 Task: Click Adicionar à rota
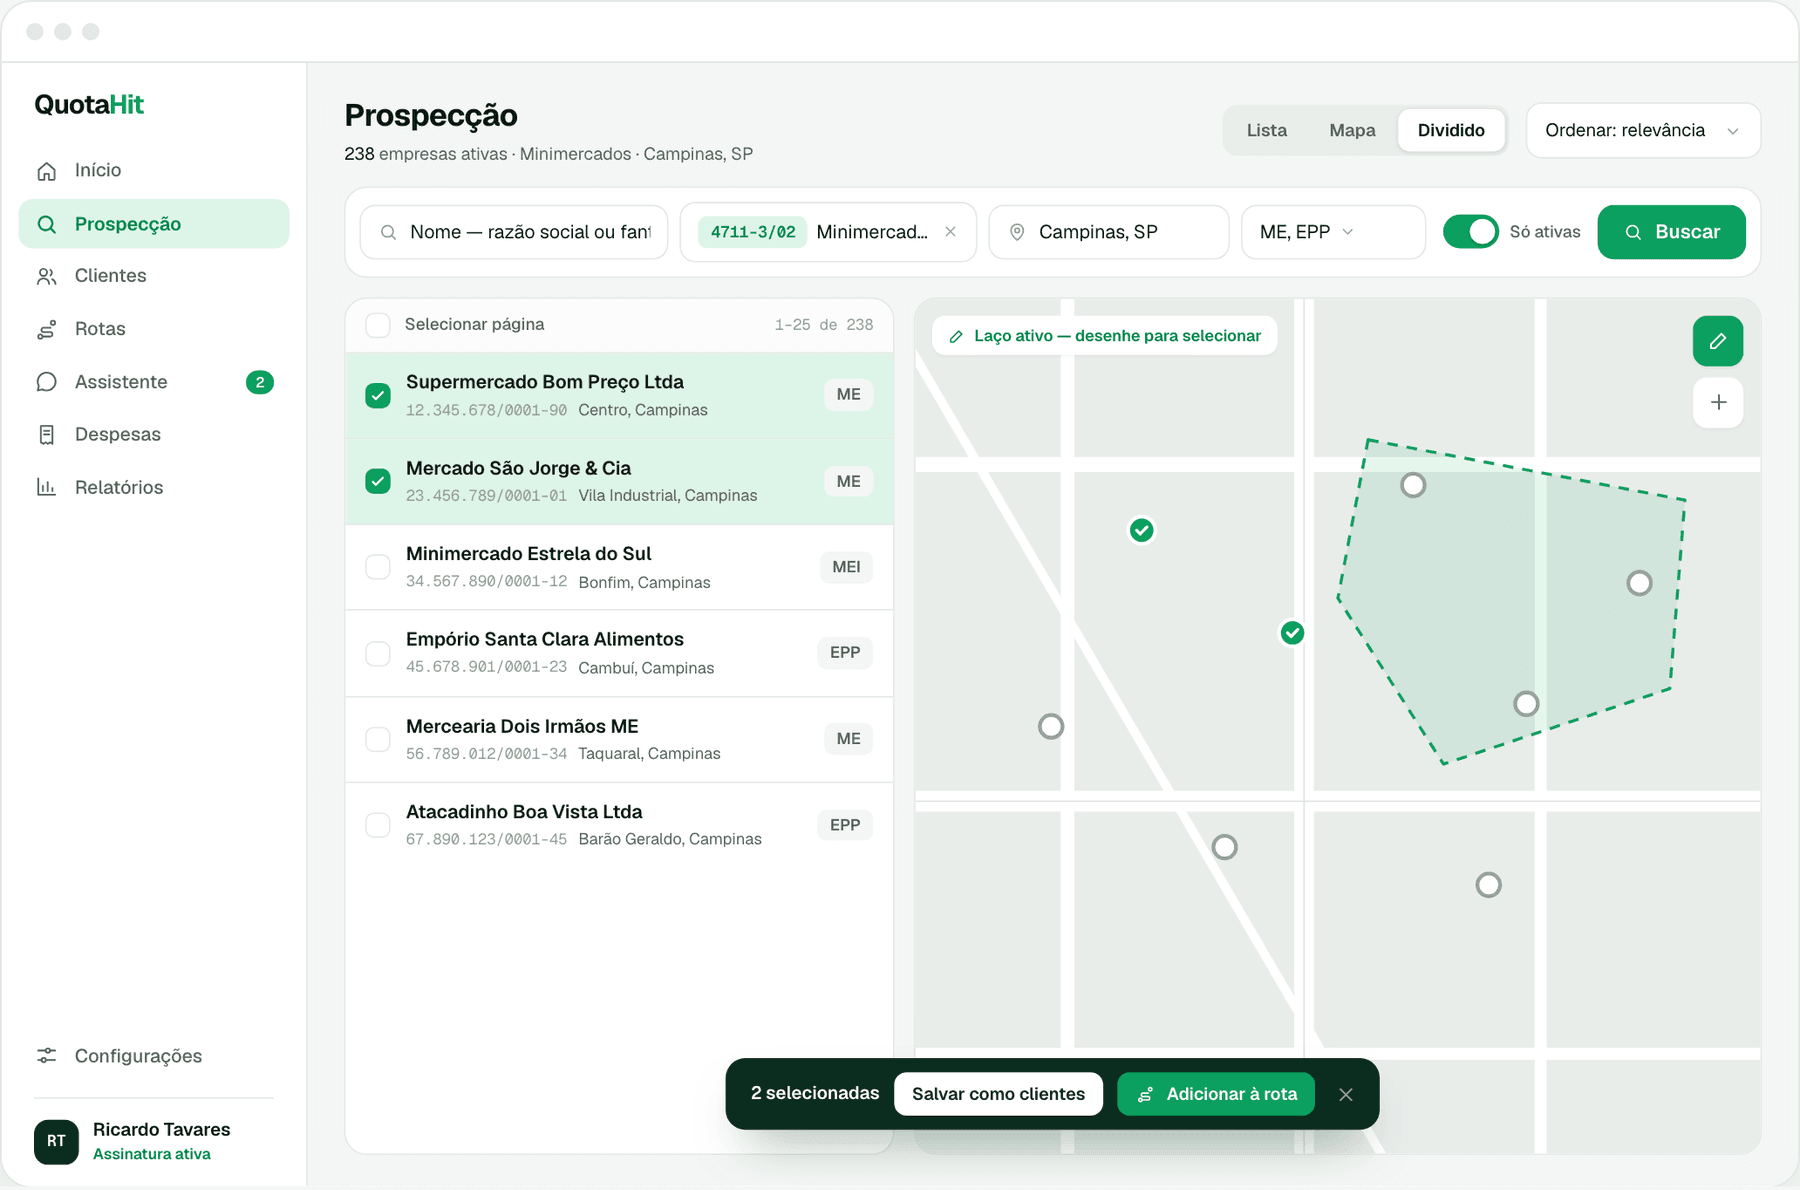point(1216,1094)
